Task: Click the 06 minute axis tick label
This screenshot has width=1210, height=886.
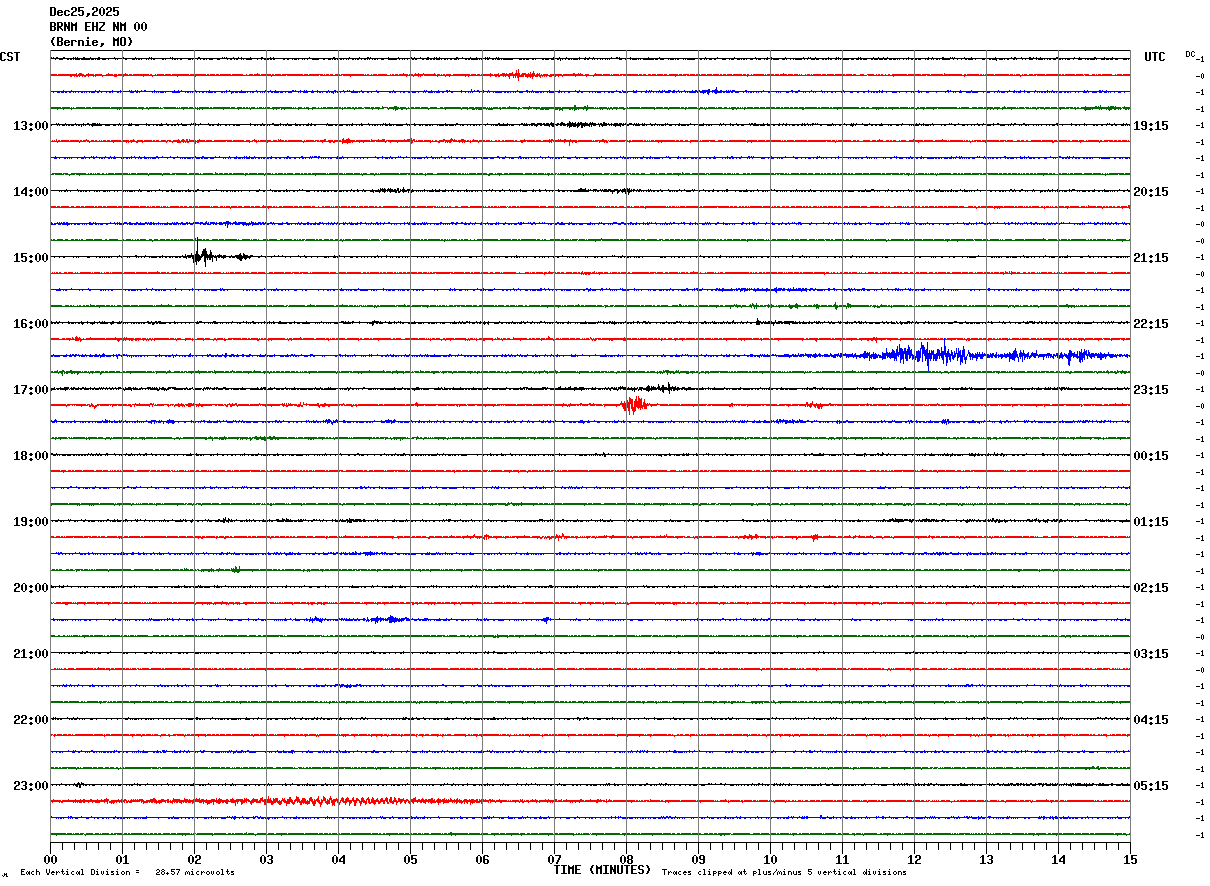Action: pyautogui.click(x=482, y=859)
